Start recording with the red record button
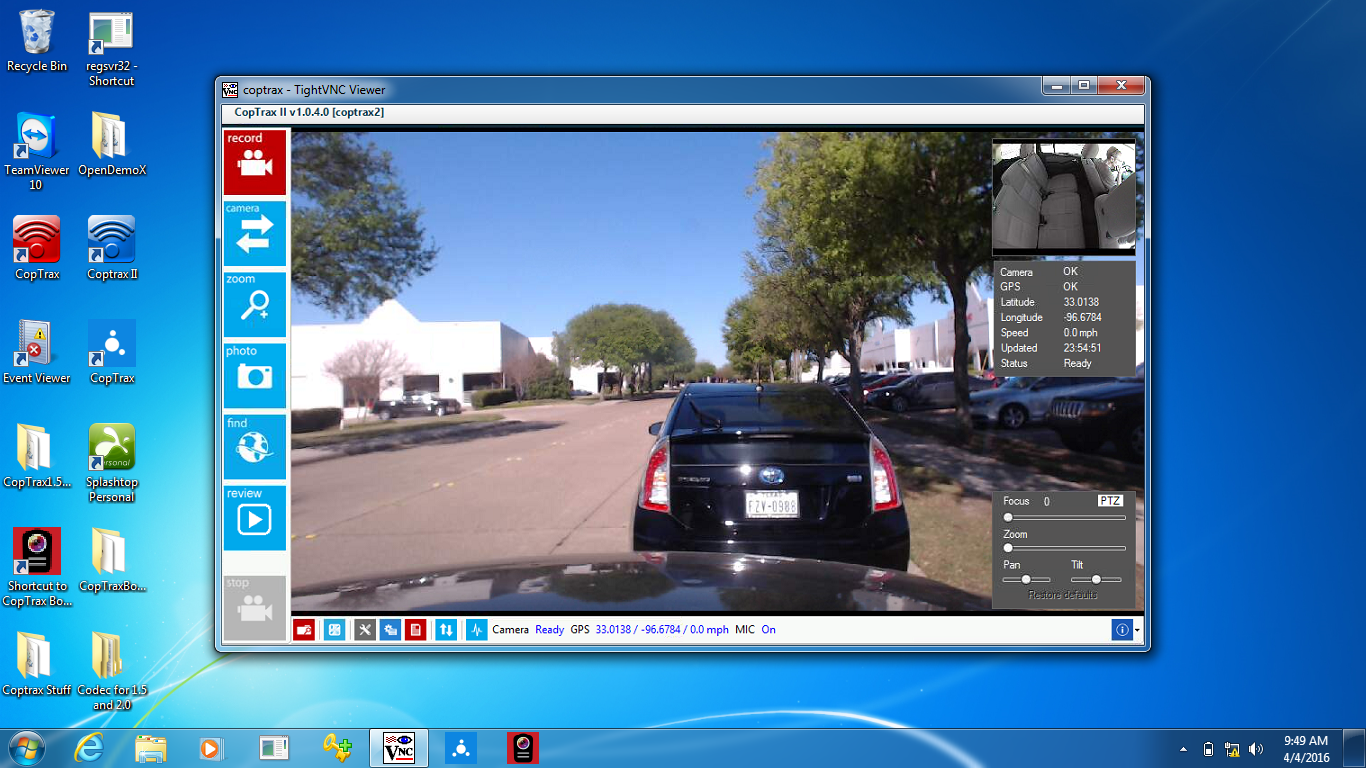 point(255,162)
